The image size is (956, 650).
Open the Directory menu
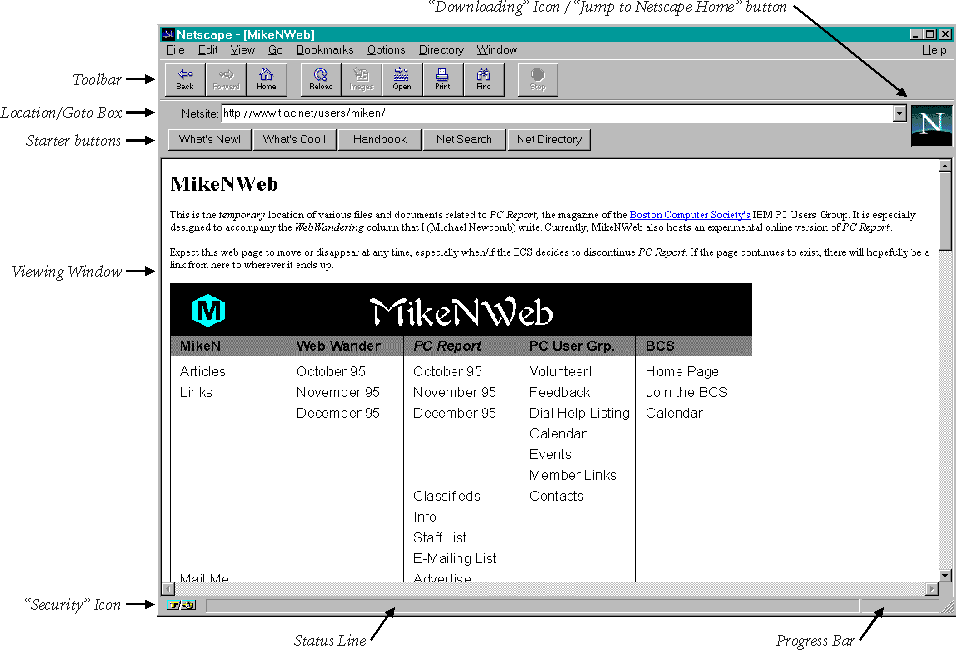pyautogui.click(x=441, y=50)
